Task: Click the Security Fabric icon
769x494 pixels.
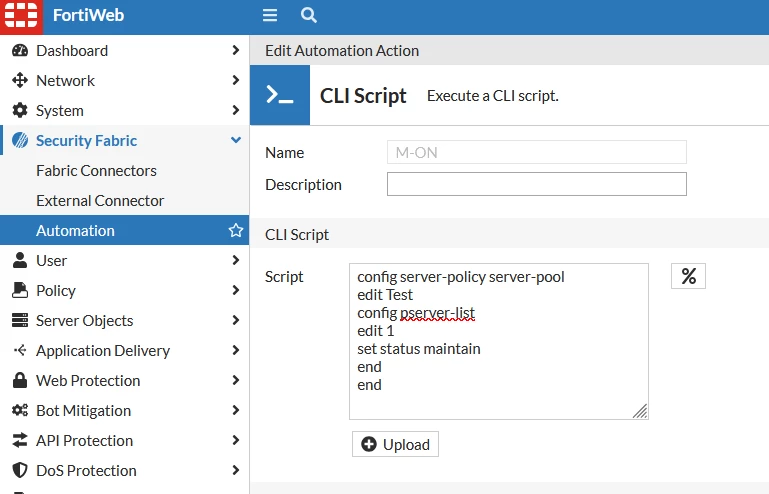Action: click(x=20, y=140)
